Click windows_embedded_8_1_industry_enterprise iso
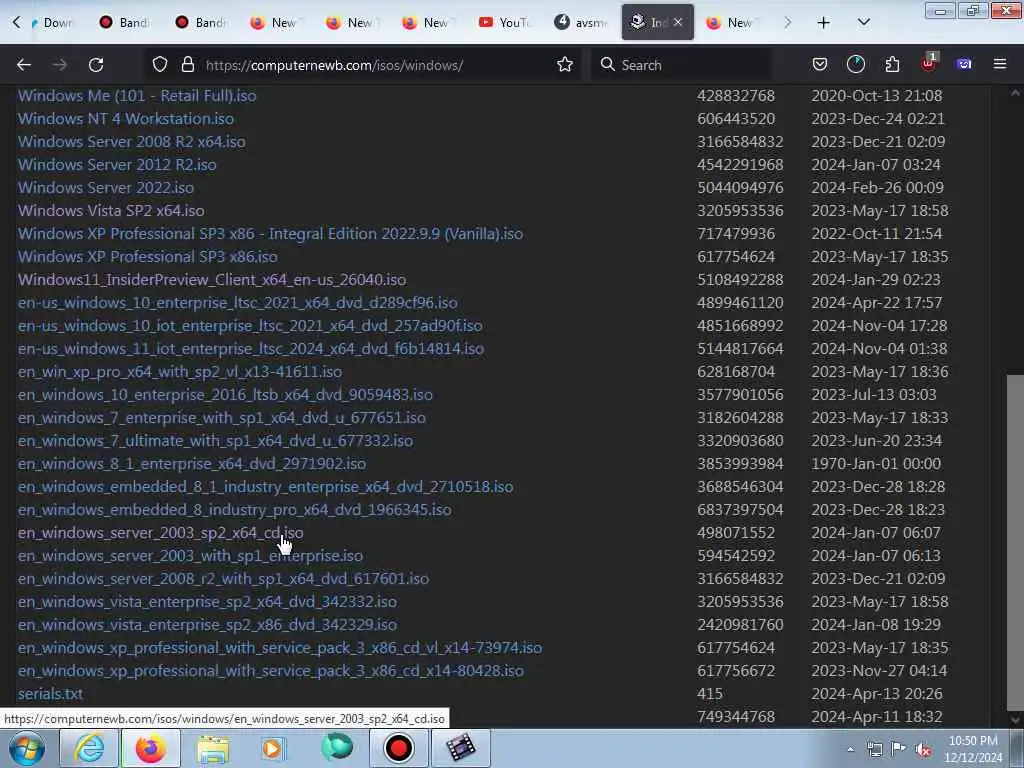 265,487
